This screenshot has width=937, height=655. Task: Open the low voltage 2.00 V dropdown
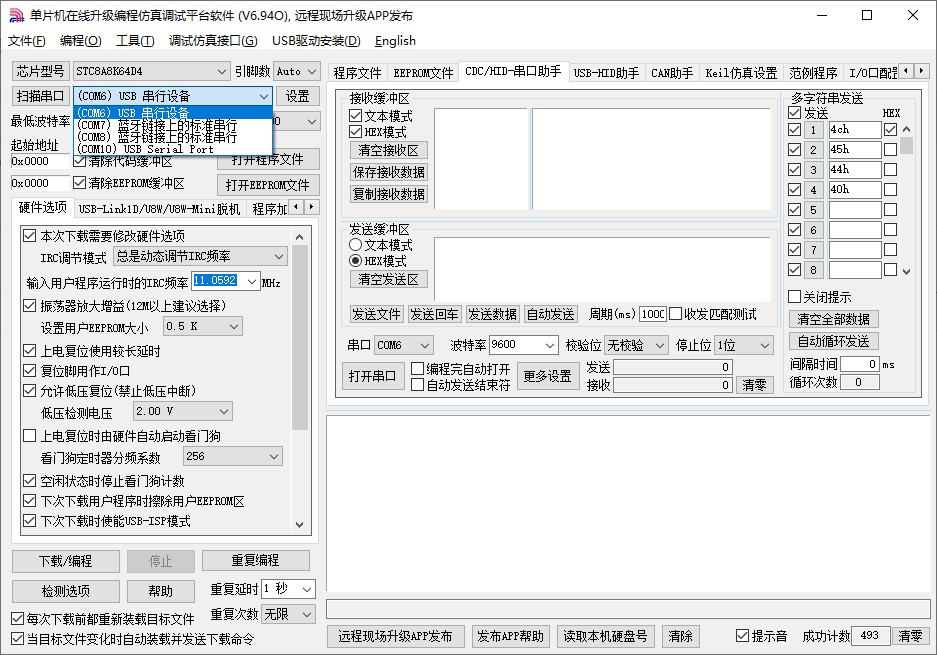pyautogui.click(x=224, y=411)
